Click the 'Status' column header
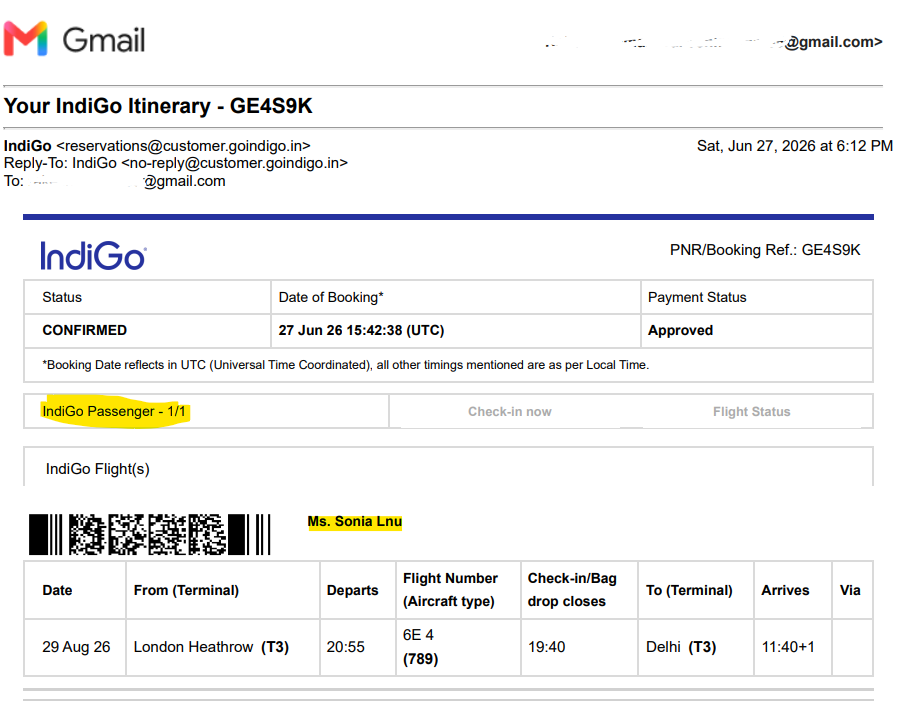900x725 pixels. click(x=62, y=297)
